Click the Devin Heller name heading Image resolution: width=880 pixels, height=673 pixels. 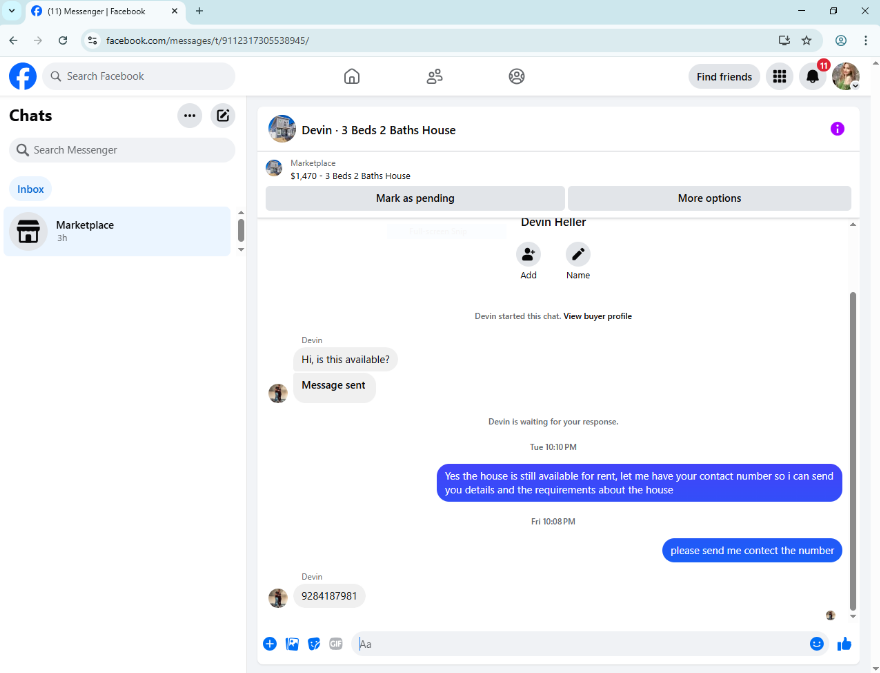(x=553, y=222)
